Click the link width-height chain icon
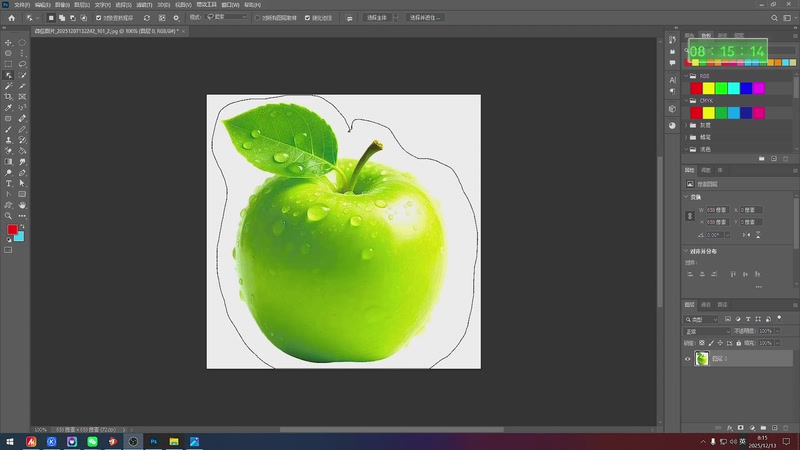Viewport: 800px width, 450px height. click(690, 216)
